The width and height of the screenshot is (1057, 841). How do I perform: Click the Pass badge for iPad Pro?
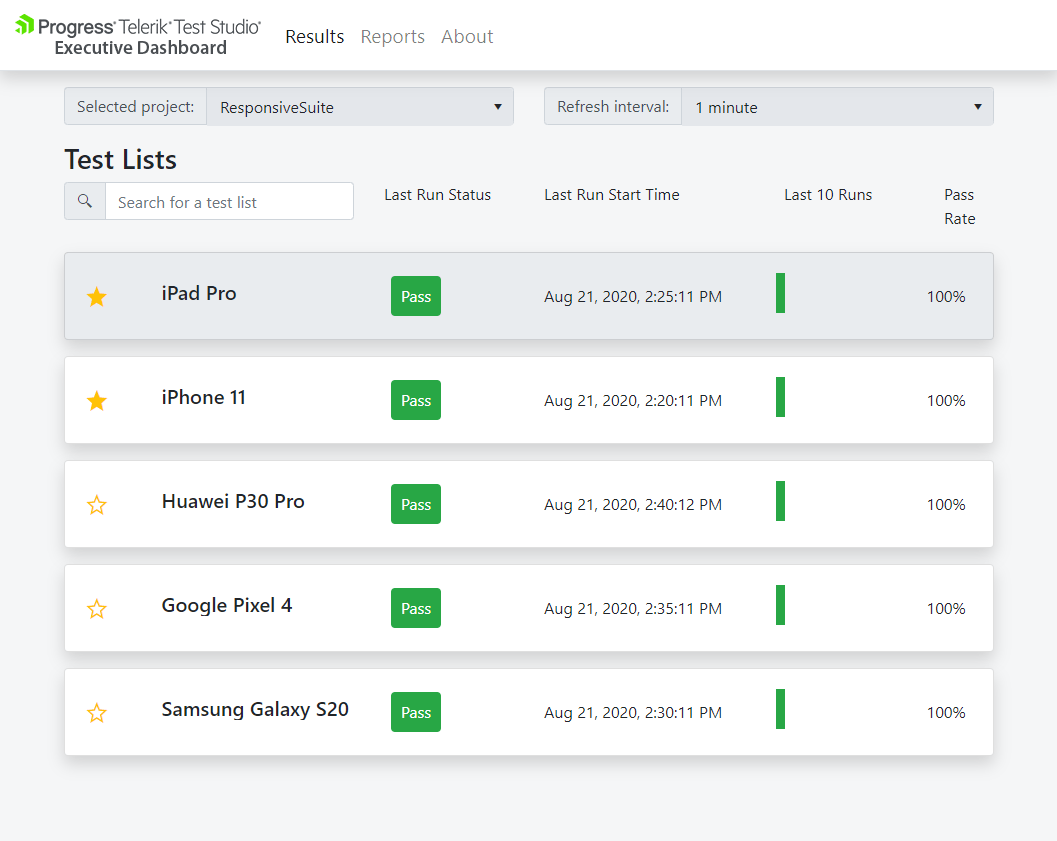pos(416,296)
